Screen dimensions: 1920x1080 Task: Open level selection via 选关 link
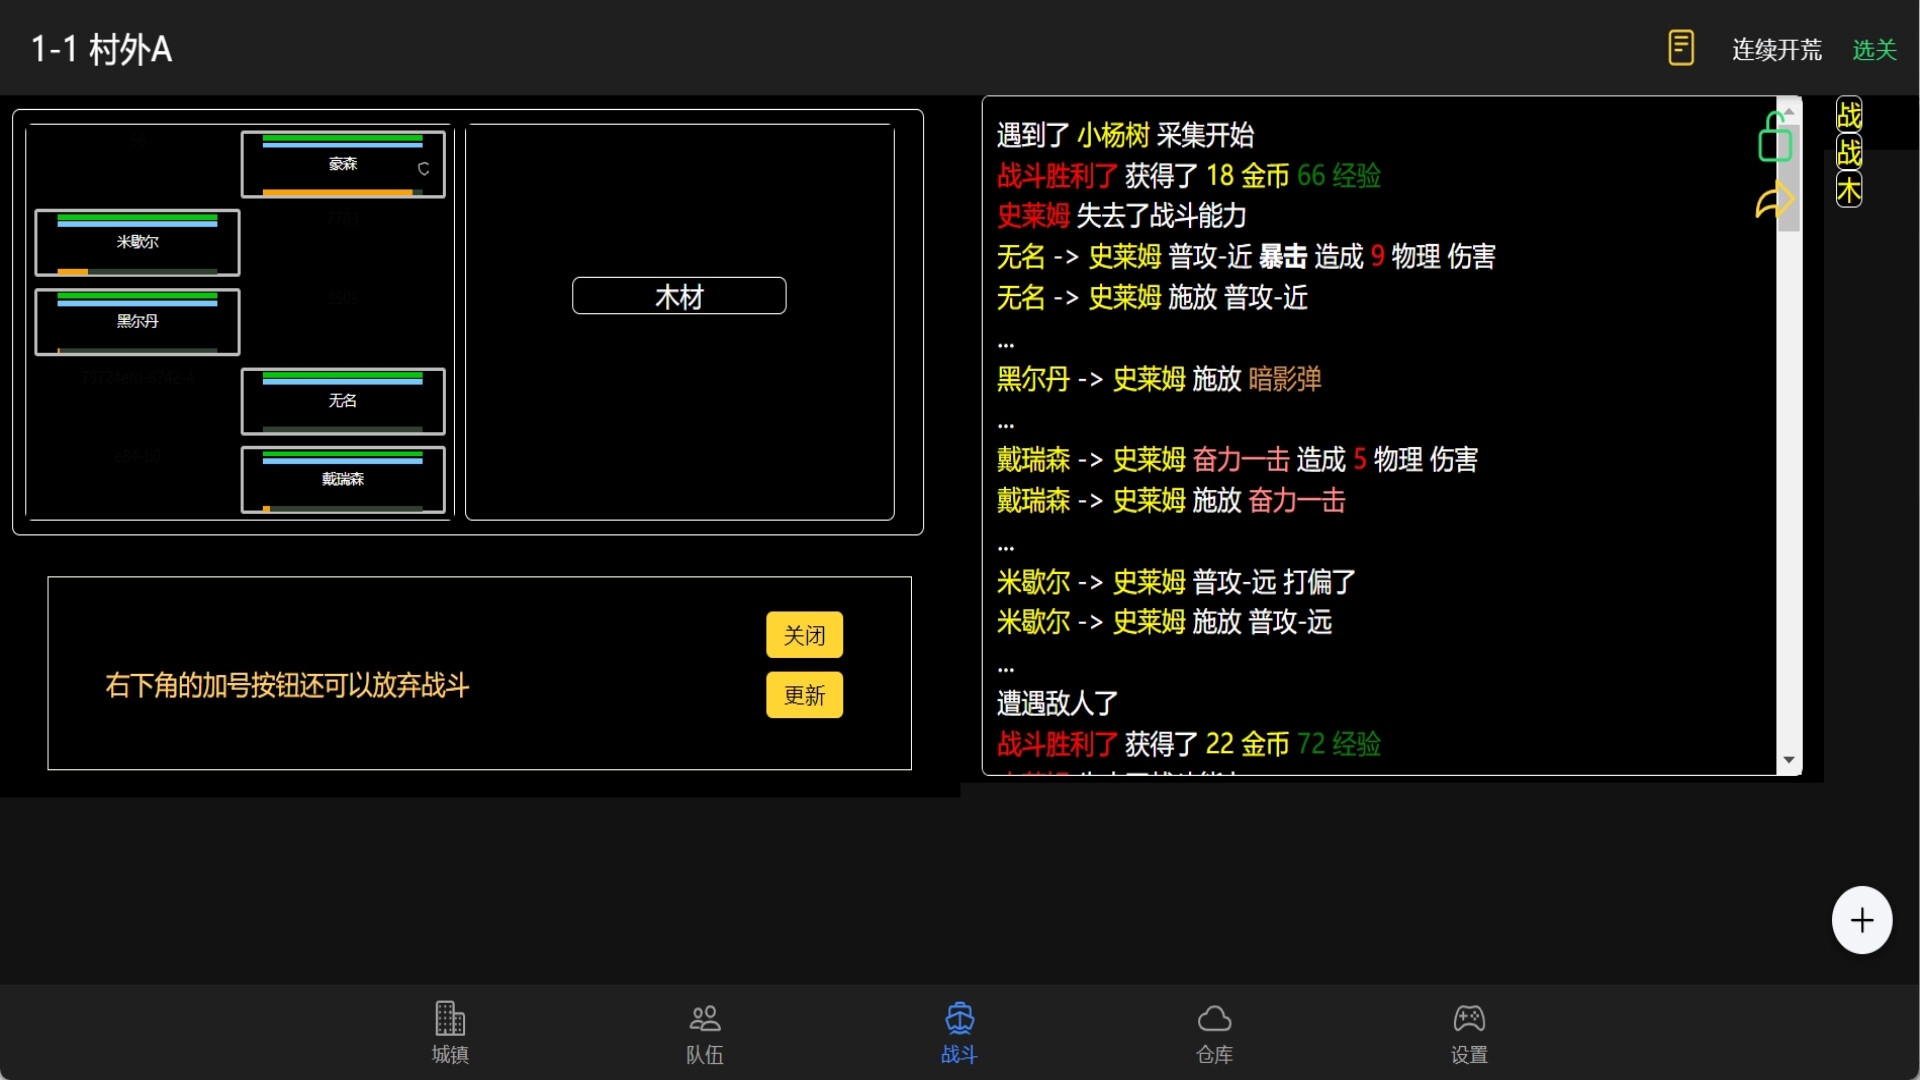pos(1874,49)
